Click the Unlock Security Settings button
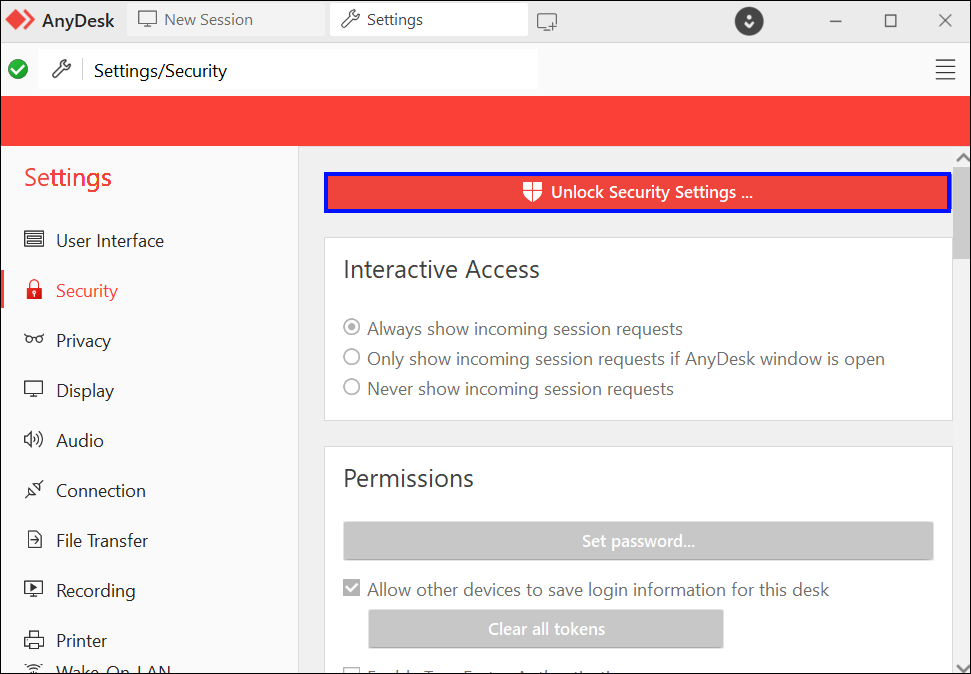 point(637,192)
